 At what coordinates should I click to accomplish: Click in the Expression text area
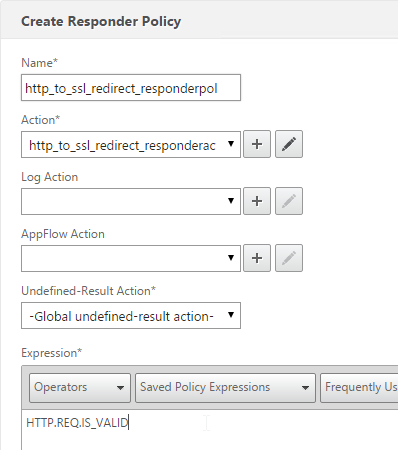(210, 430)
